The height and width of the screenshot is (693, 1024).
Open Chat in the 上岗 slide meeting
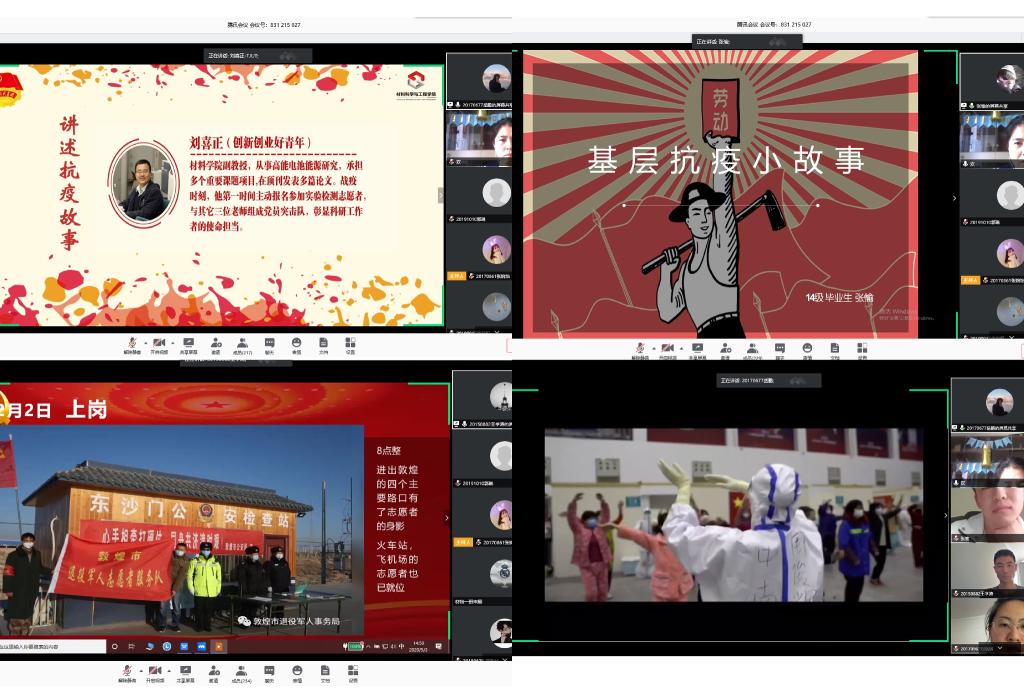[x=269, y=674]
